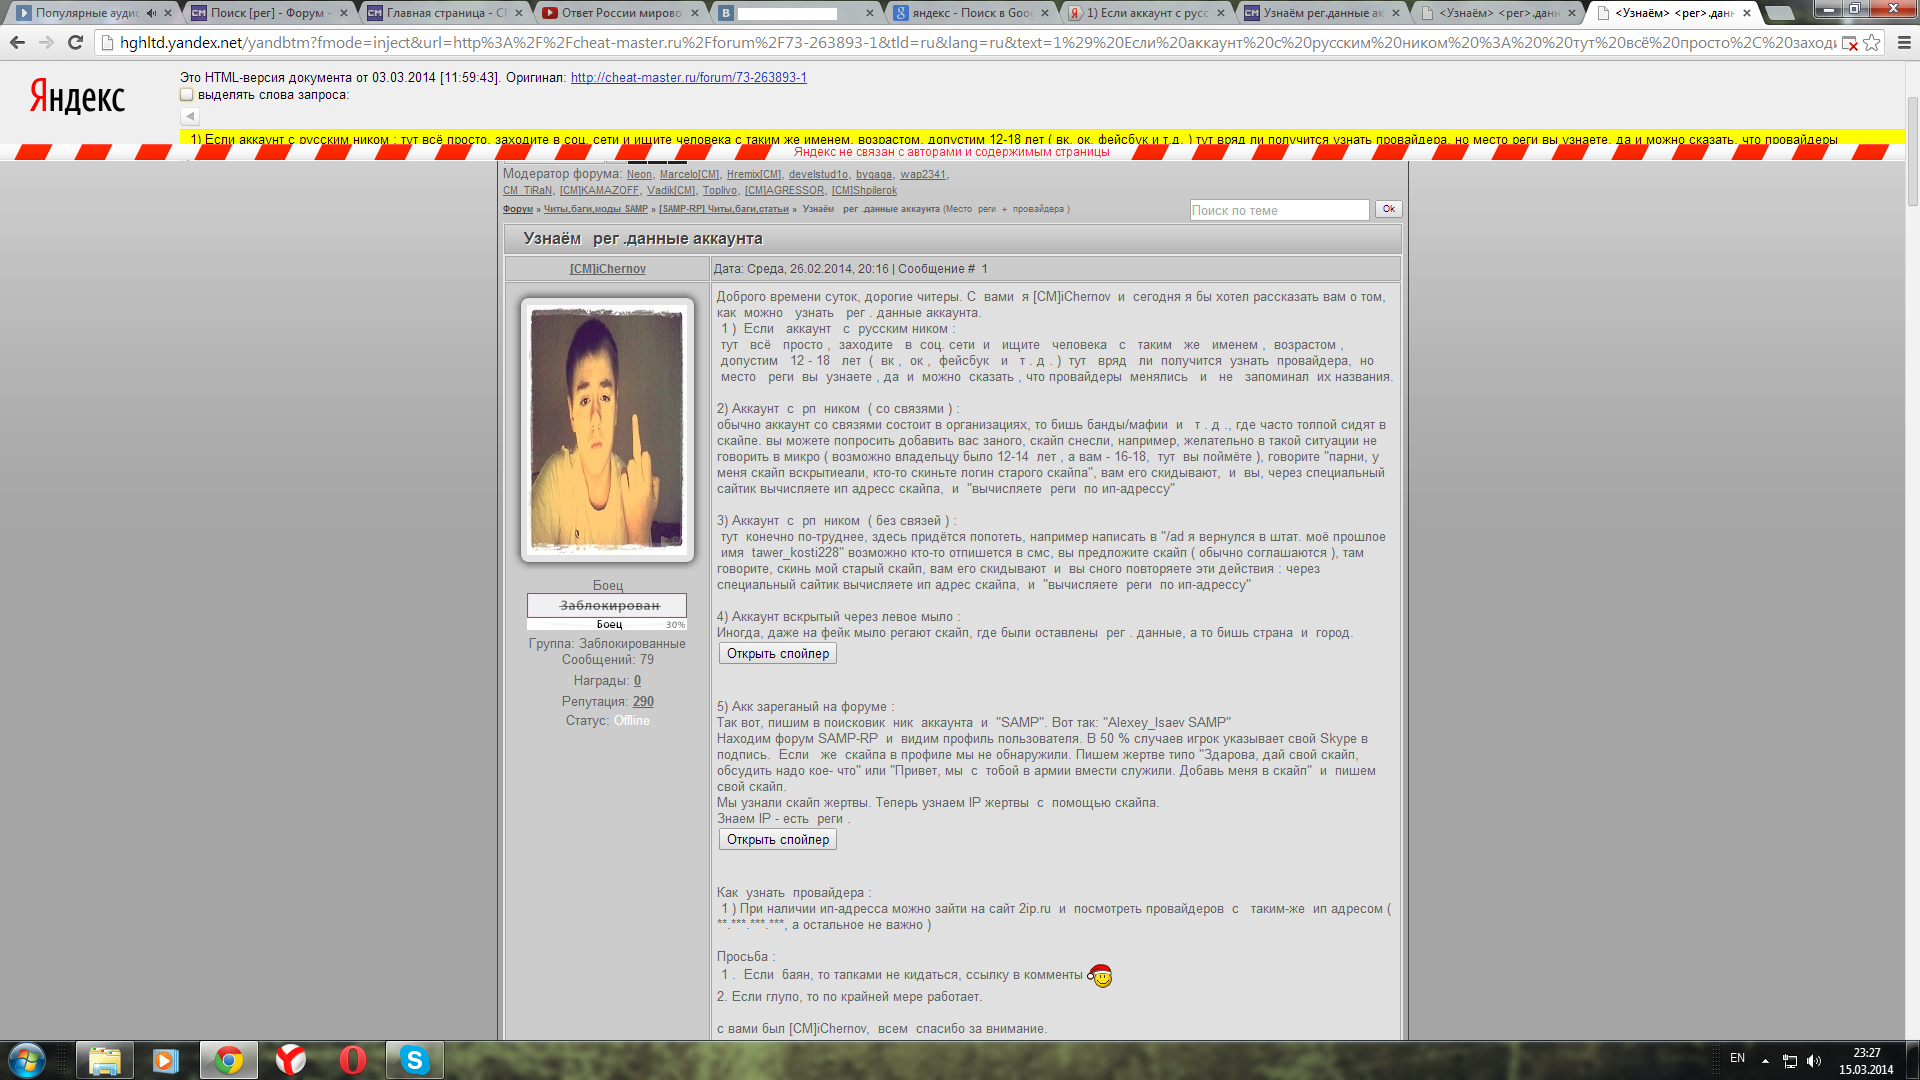Toggle the 'выделять слова запроса' checkbox
1920x1080 pixels.
[x=187, y=95]
